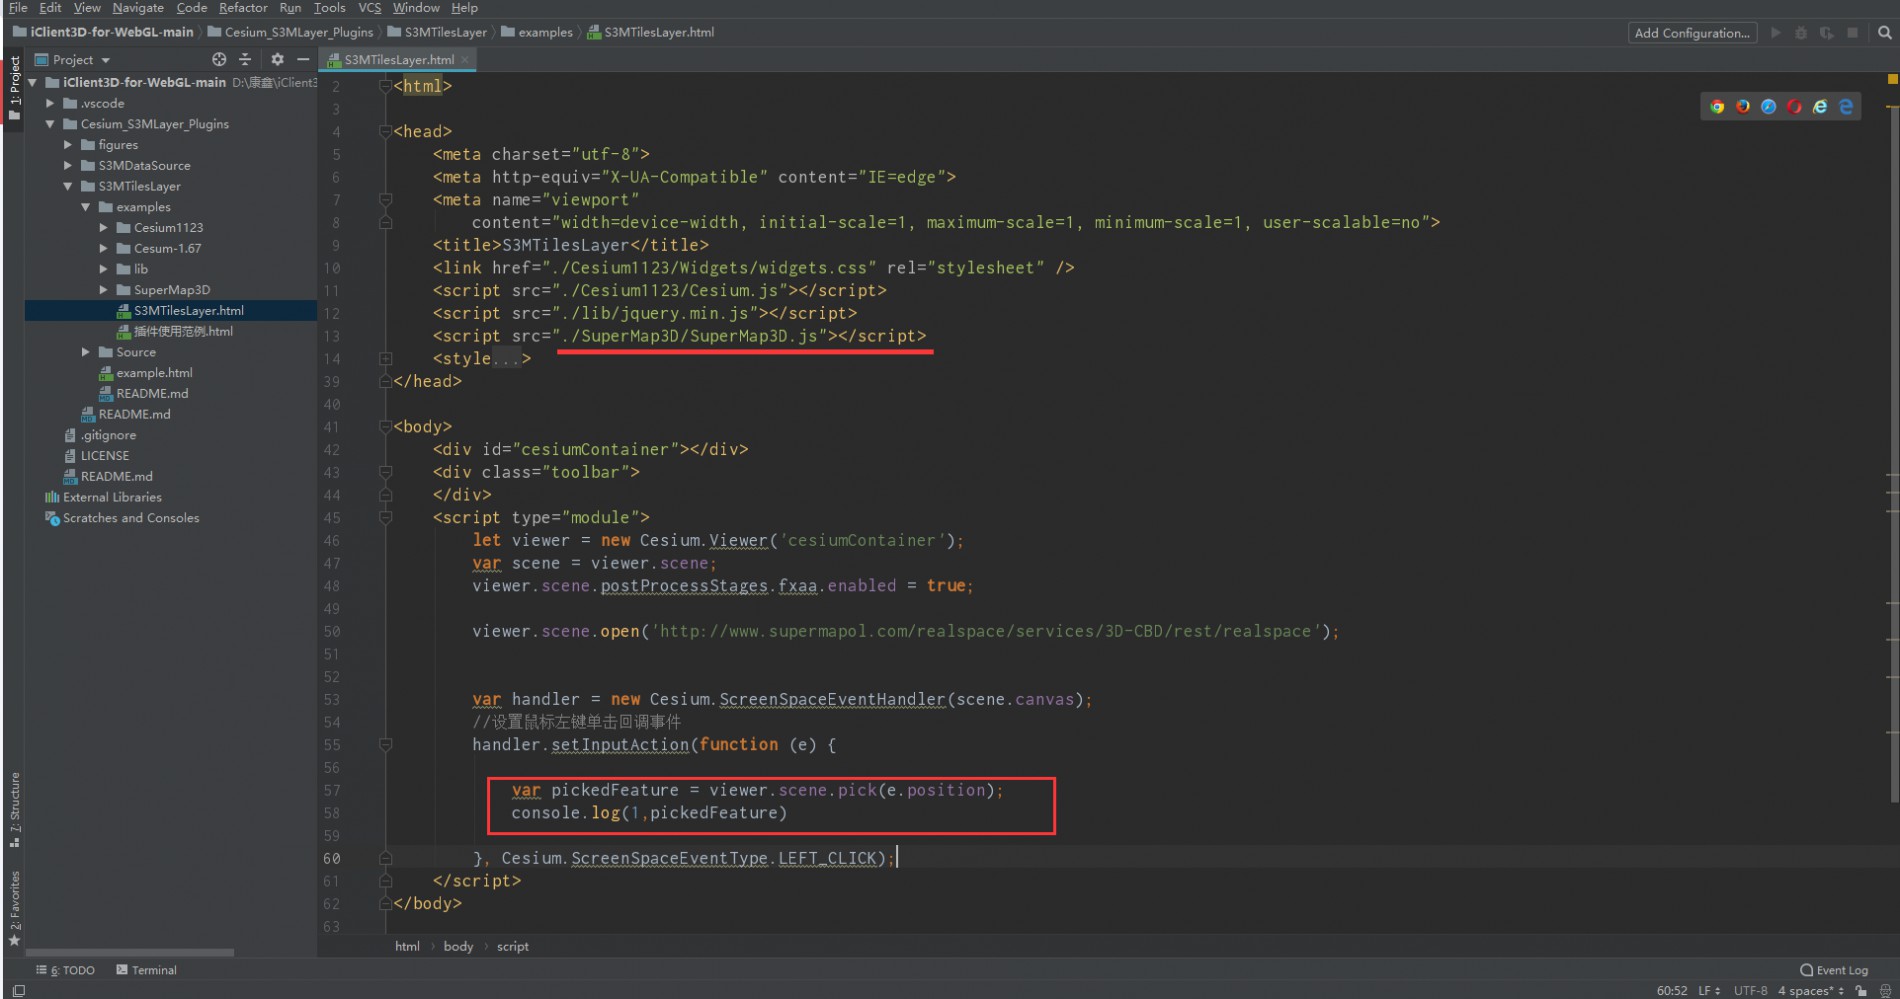The height and width of the screenshot is (999, 1900).
Task: Toggle the 2: Favorites side tab
Action: click(x=14, y=908)
